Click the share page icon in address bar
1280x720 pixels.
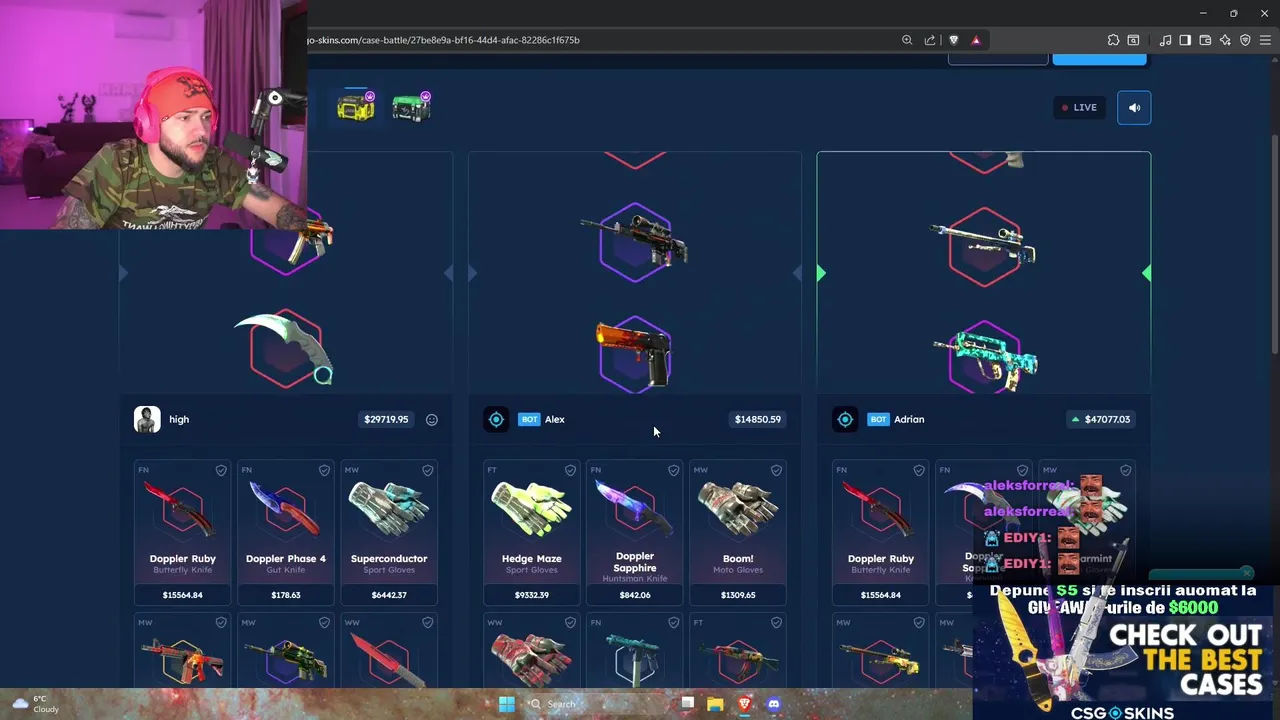point(930,40)
